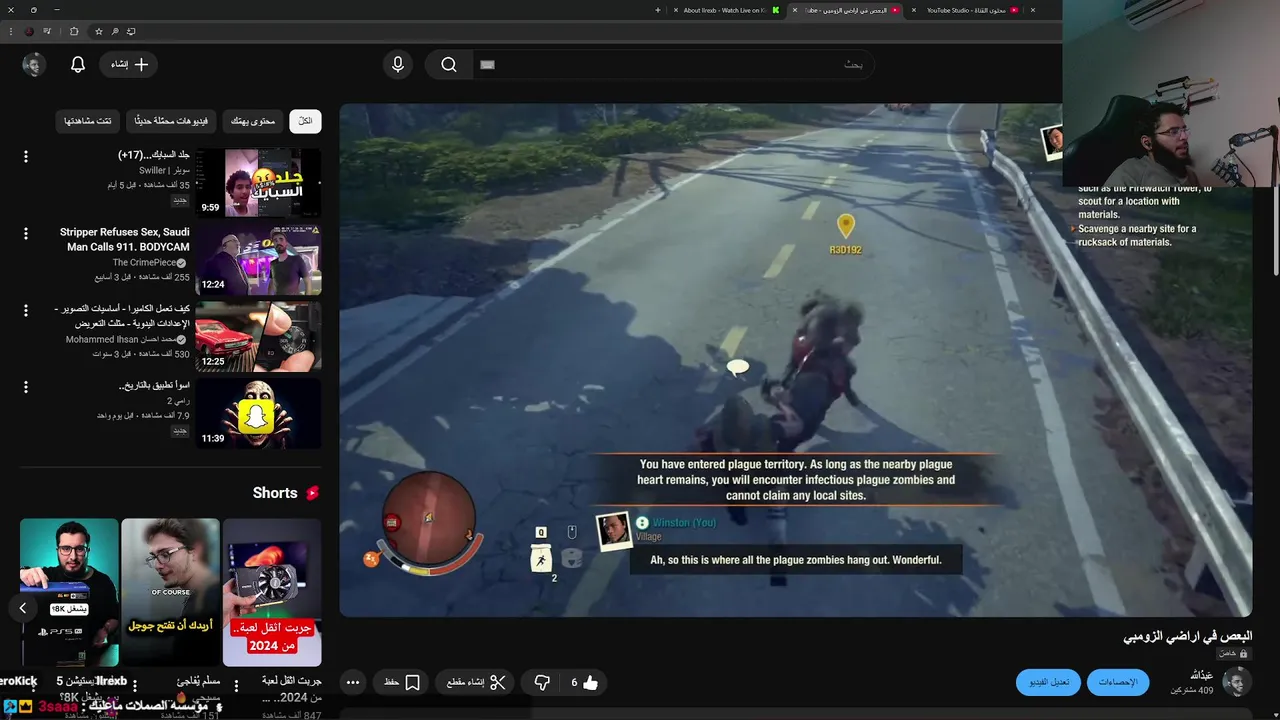Click the 'البعض في اراضي الزومبي' video title
This screenshot has width=1280, height=720.
pos(1187,636)
